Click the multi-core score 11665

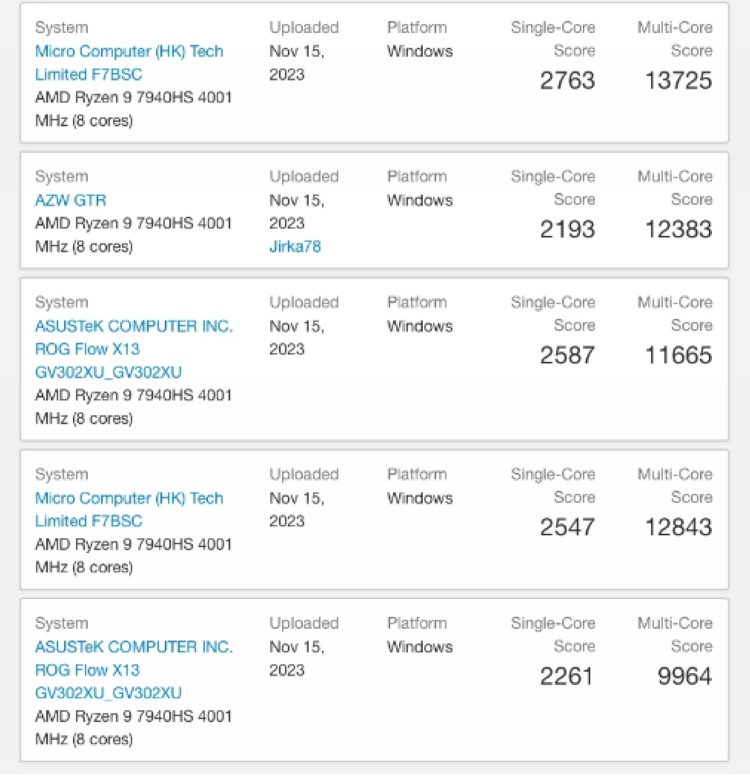point(678,356)
